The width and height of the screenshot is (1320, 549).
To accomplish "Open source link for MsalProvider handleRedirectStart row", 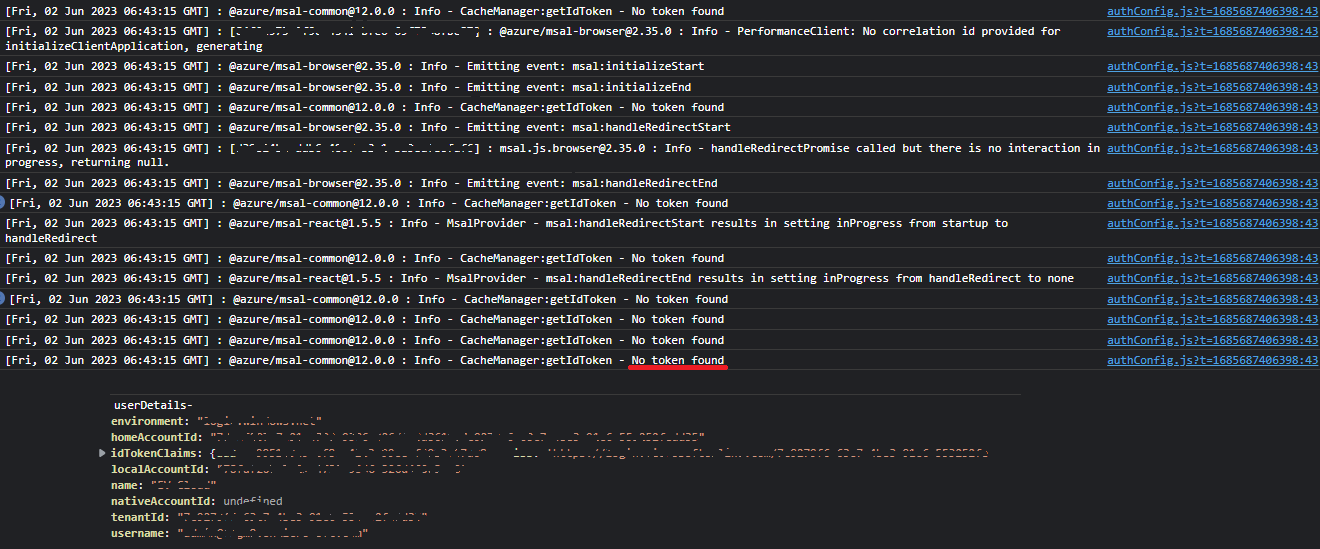I will tap(1212, 224).
